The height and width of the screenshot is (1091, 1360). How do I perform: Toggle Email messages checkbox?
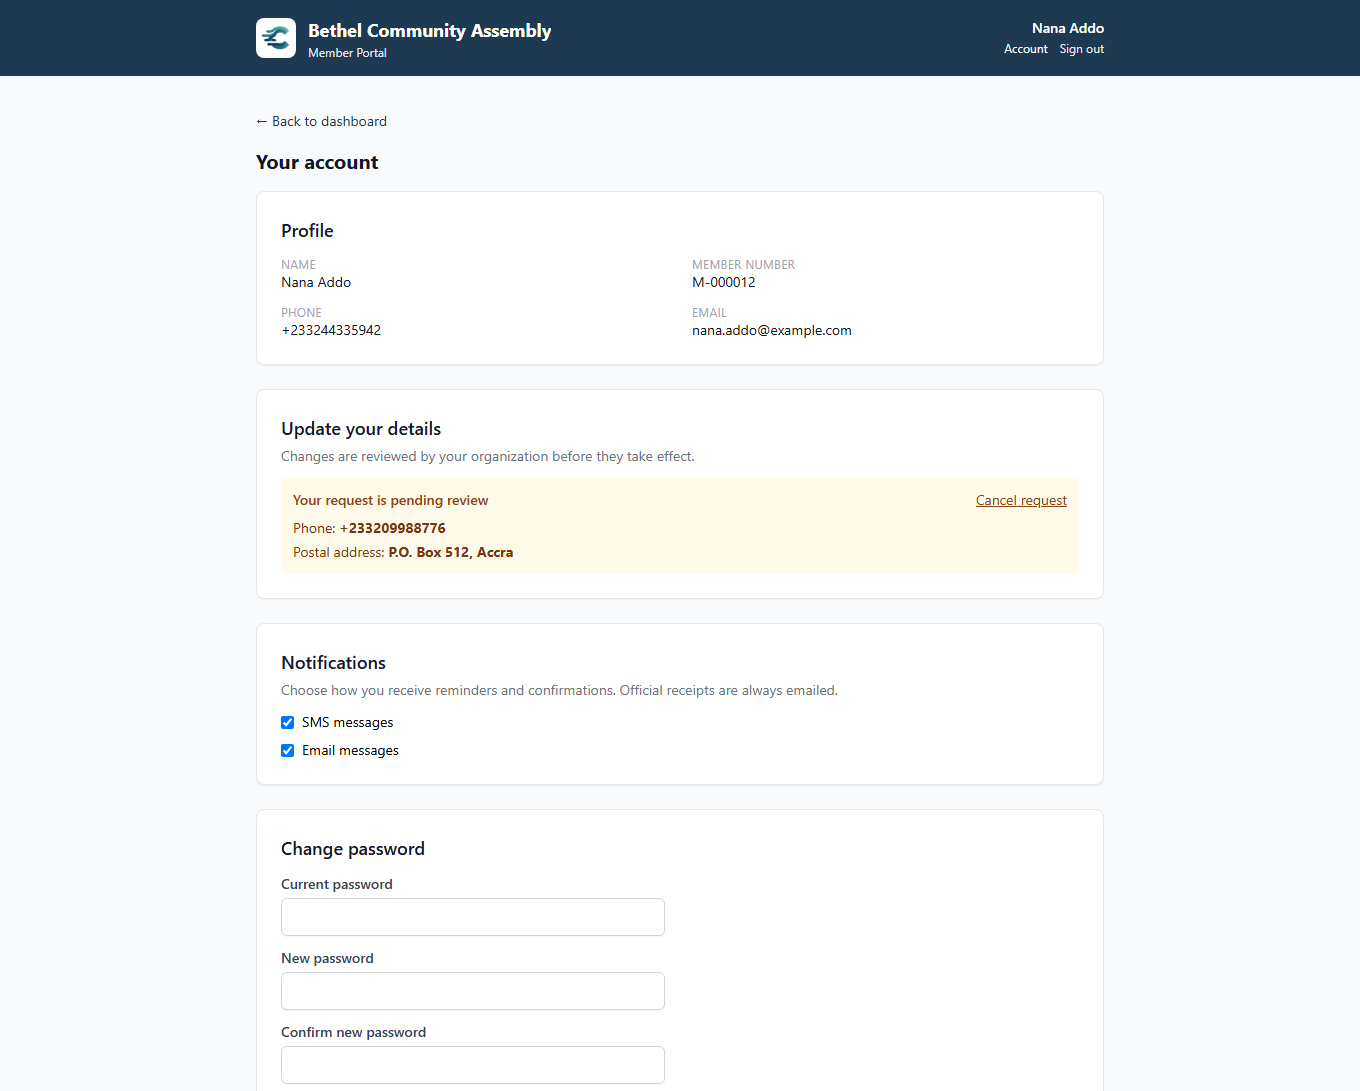click(x=288, y=750)
